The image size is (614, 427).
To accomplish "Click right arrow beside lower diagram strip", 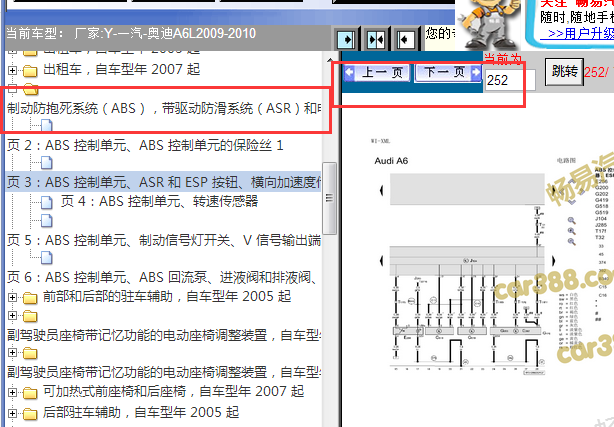I will pyautogui.click(x=553, y=261).
